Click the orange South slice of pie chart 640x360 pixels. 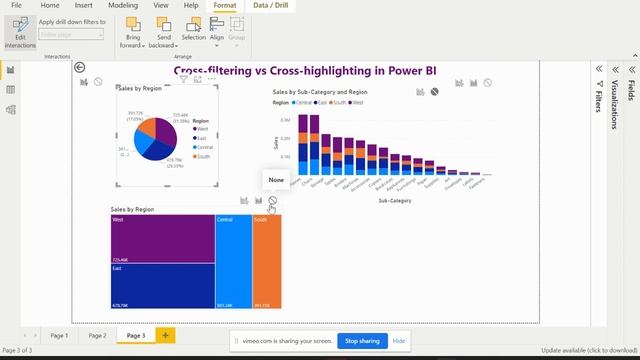[149, 127]
